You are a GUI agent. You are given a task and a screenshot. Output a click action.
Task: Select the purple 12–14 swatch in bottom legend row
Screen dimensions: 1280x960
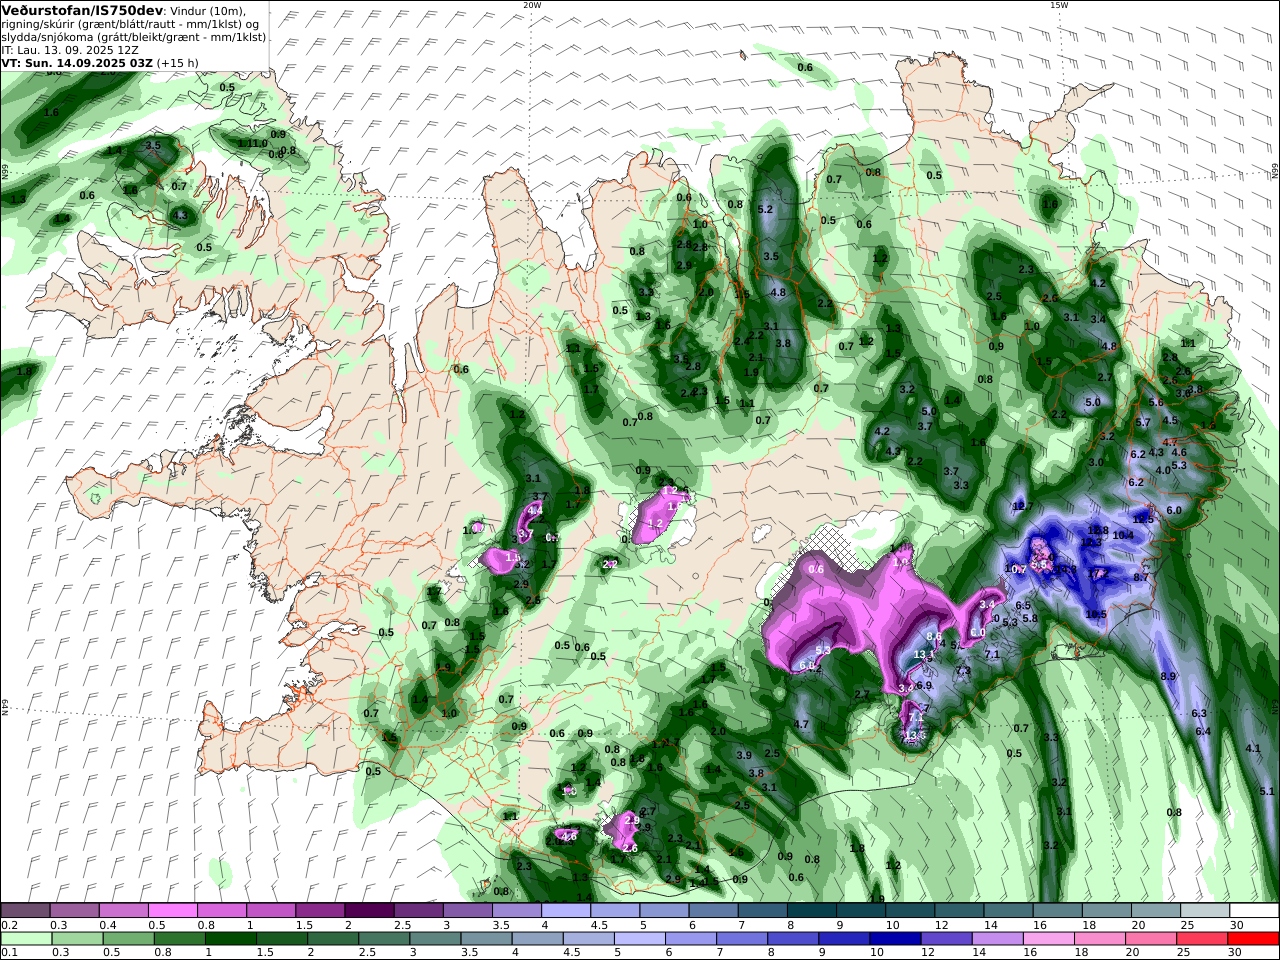tap(946, 939)
